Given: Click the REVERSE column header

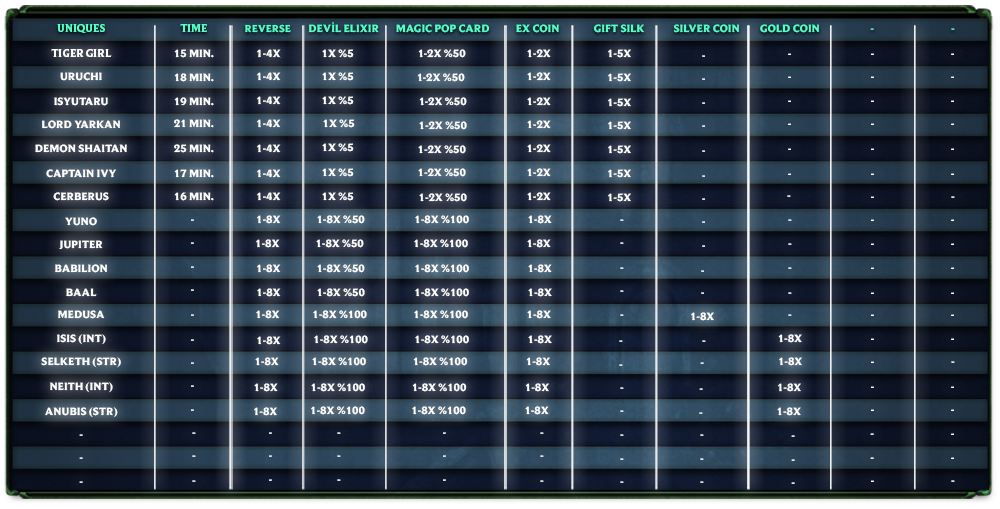Looking at the screenshot, I should tap(267, 29).
